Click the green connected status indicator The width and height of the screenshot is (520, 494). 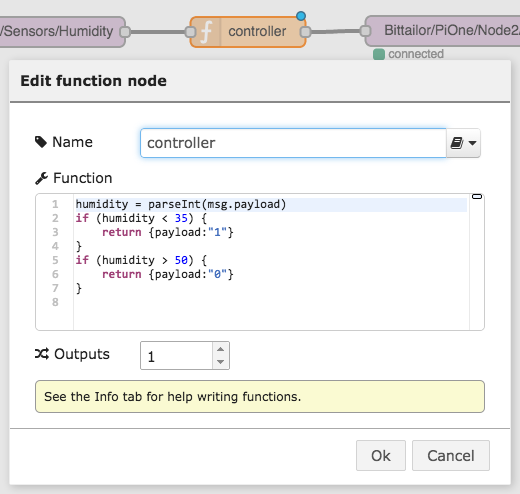[x=379, y=54]
